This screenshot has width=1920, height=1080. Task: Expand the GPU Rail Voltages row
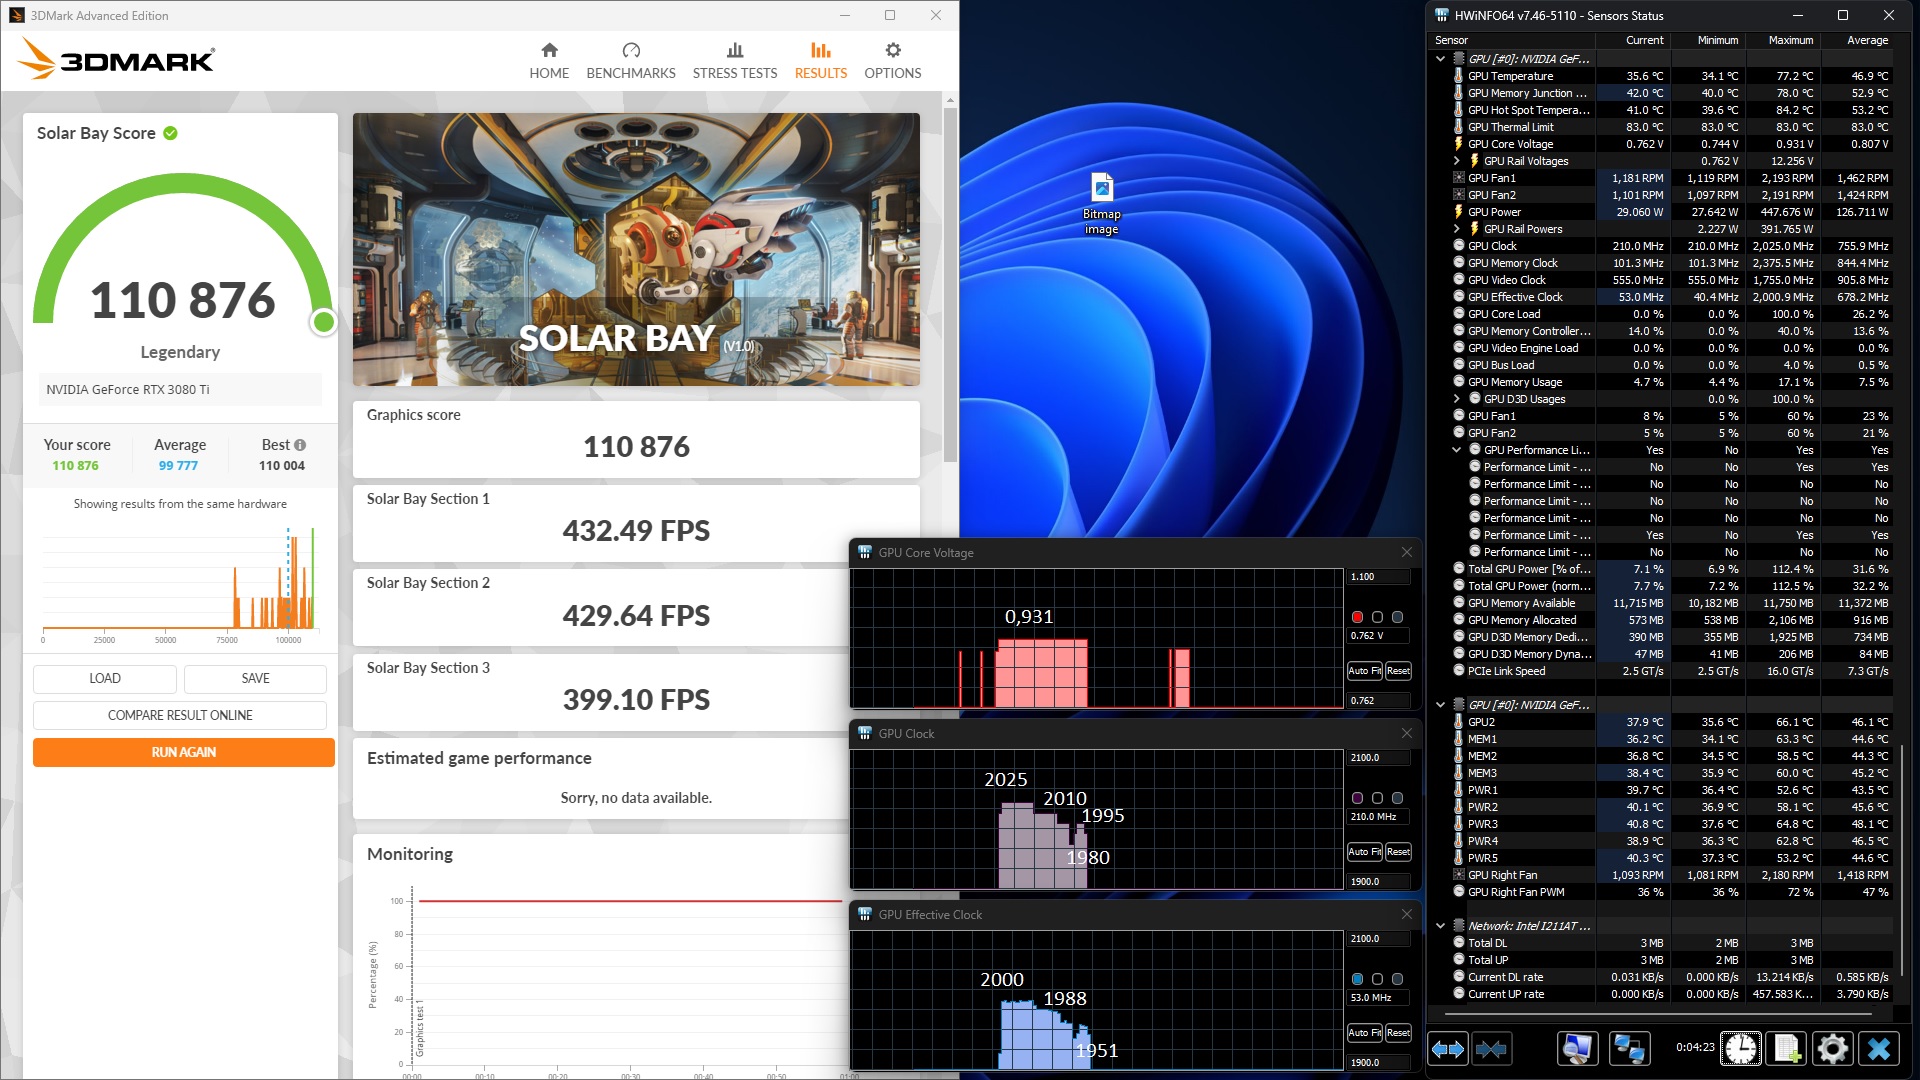point(1456,161)
